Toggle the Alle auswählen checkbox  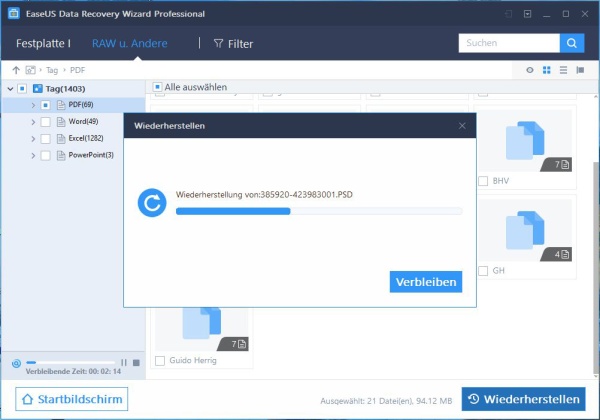click(x=157, y=87)
